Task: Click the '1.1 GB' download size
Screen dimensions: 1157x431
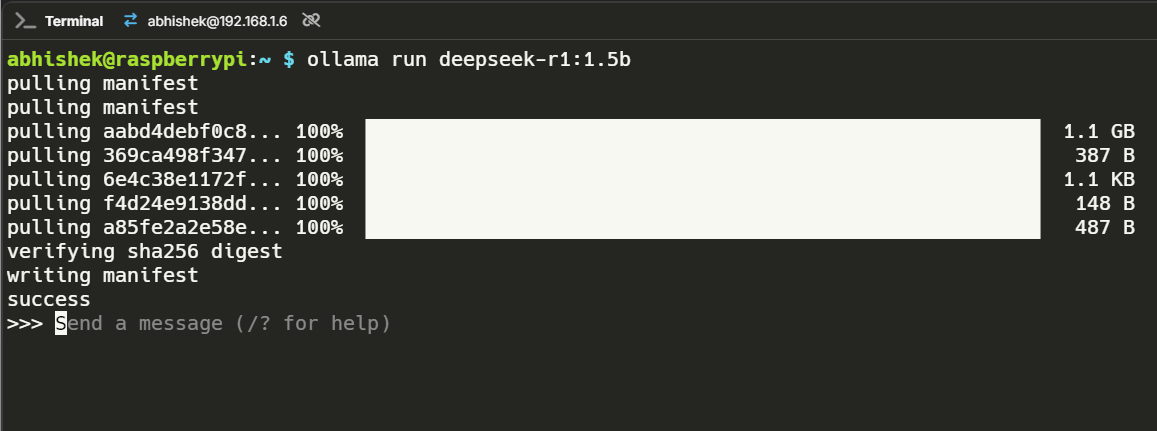Action: pyautogui.click(x=1099, y=132)
